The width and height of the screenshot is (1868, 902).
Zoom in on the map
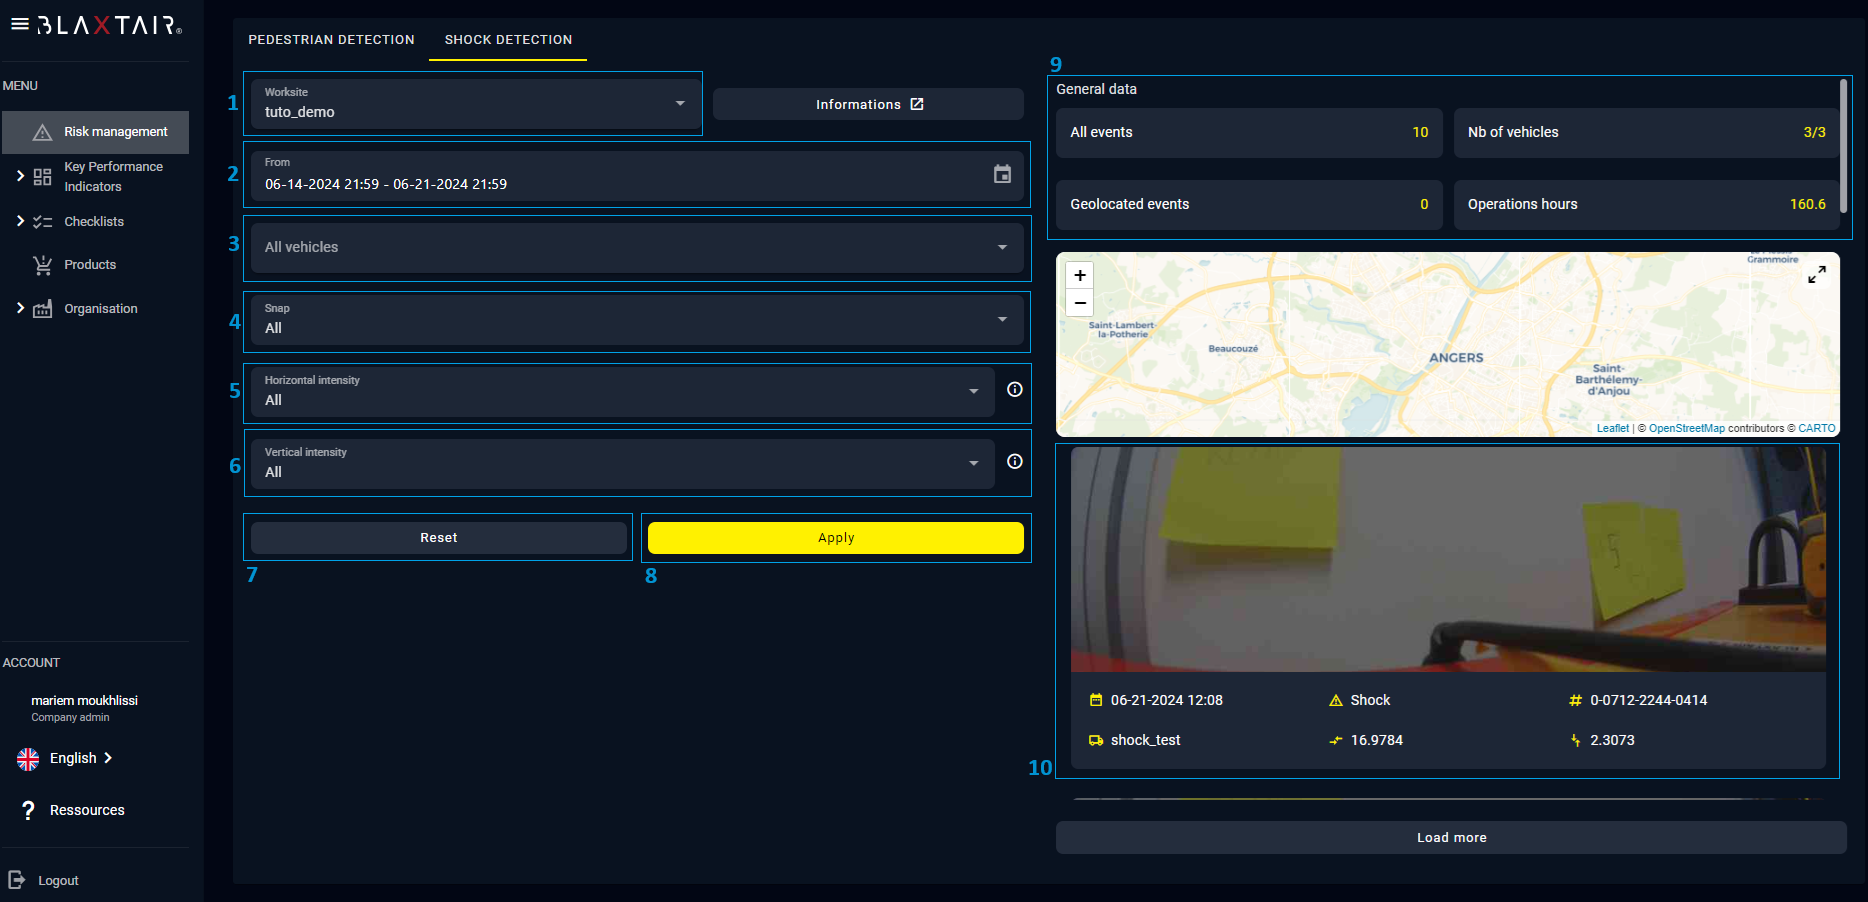click(1080, 276)
